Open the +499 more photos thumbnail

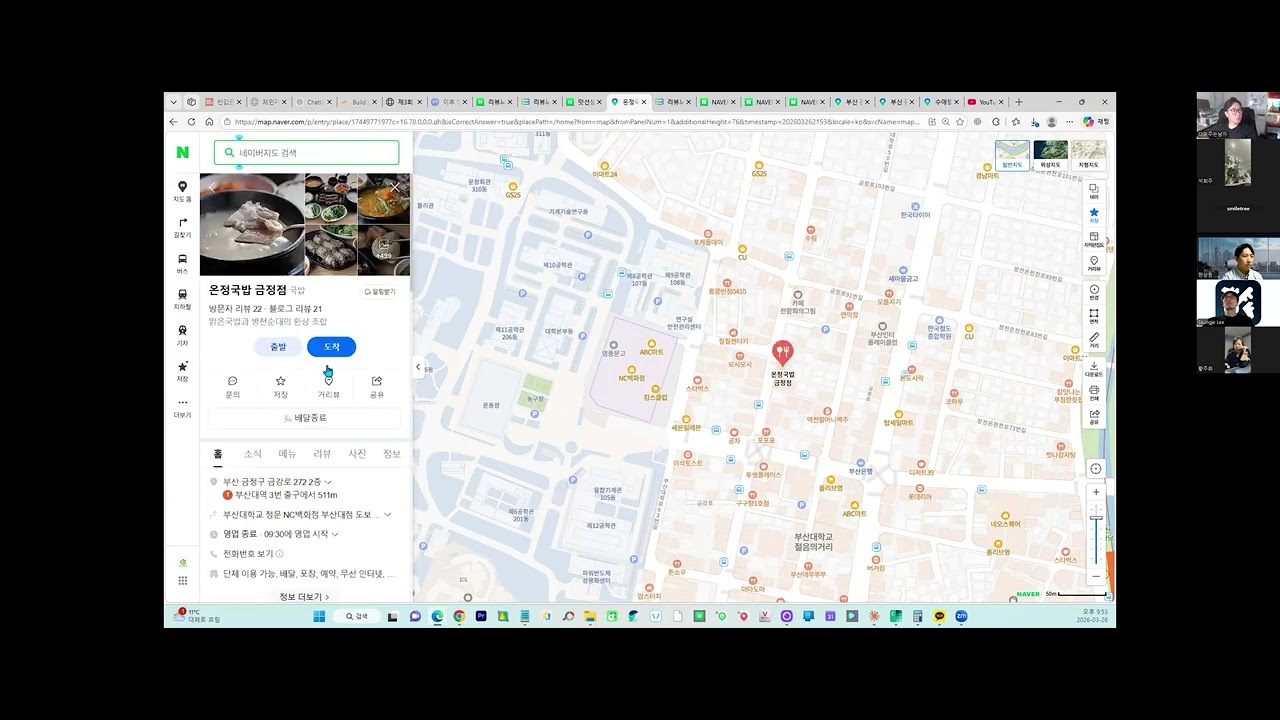pyautogui.click(x=384, y=250)
